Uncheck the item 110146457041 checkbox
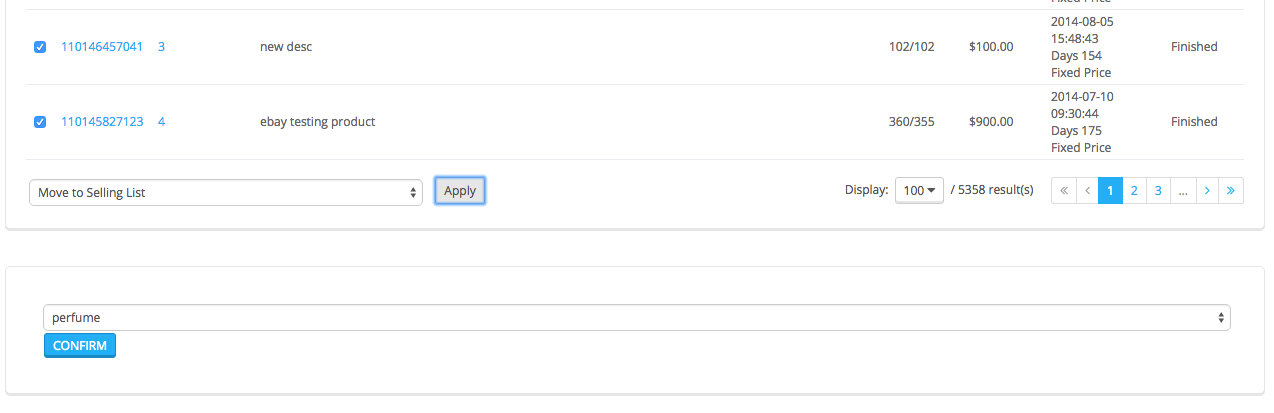Screen dimensions: 1274x413 [x=40, y=47]
